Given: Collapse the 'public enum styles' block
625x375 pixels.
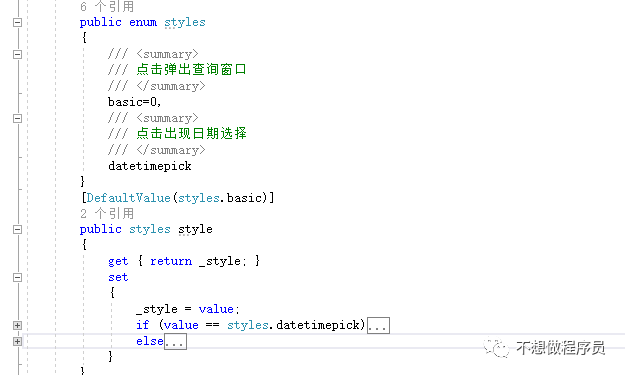Looking at the screenshot, I should 17,22.
